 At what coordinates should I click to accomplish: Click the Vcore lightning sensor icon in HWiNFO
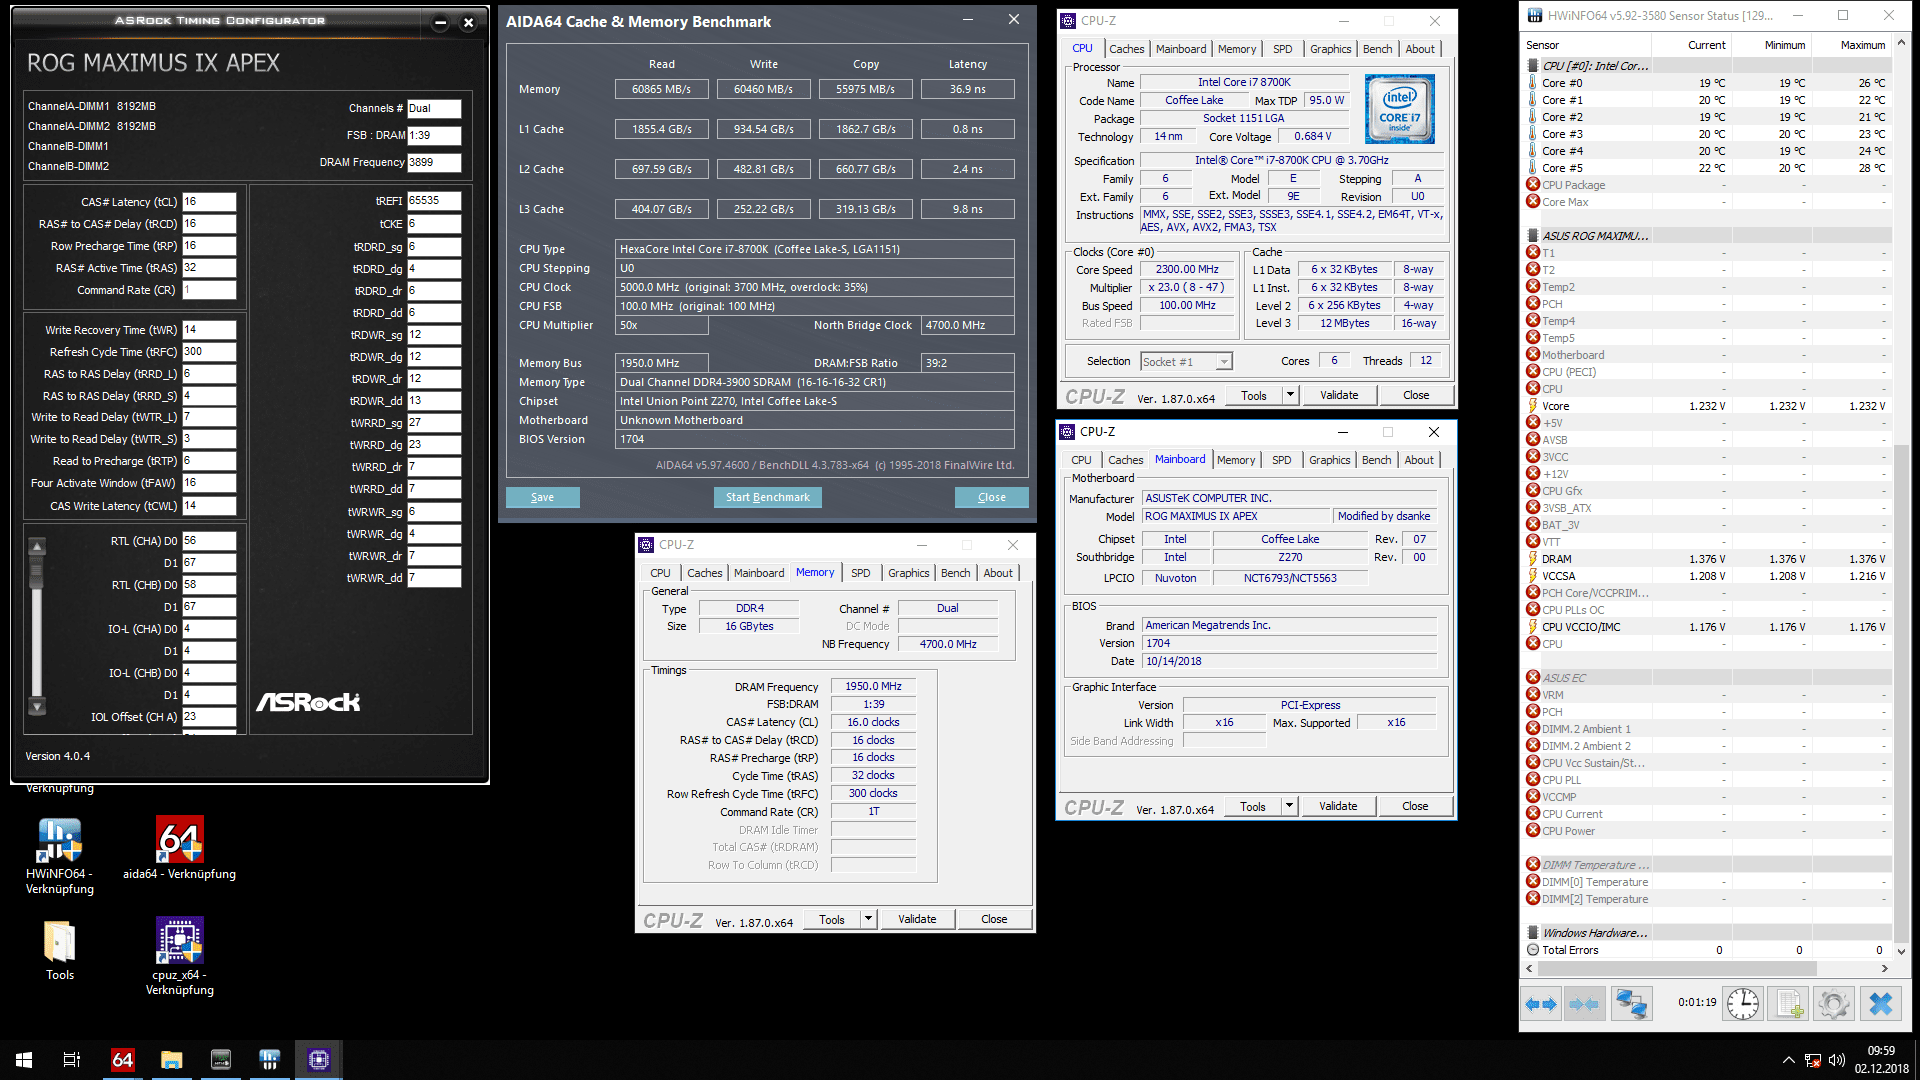1533,406
